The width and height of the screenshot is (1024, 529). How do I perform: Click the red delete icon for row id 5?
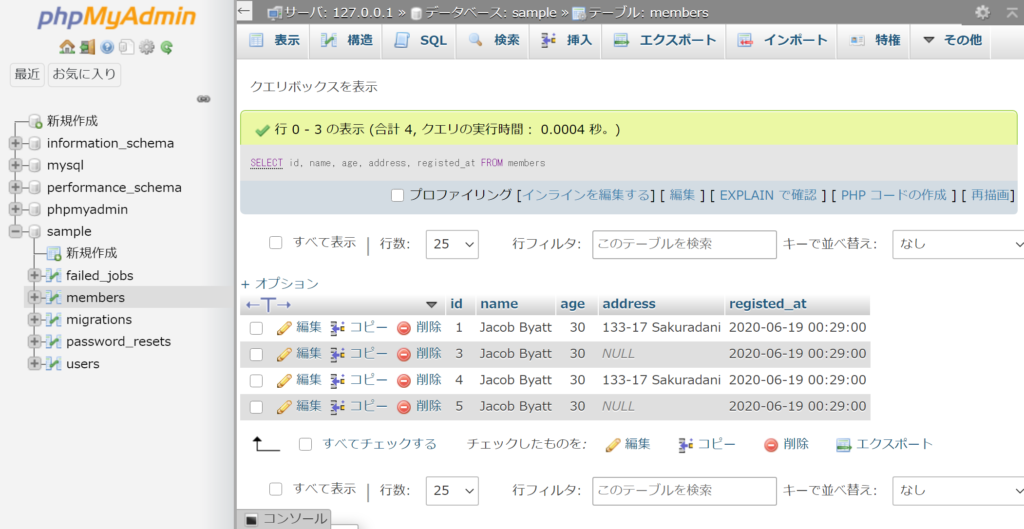pyautogui.click(x=404, y=407)
